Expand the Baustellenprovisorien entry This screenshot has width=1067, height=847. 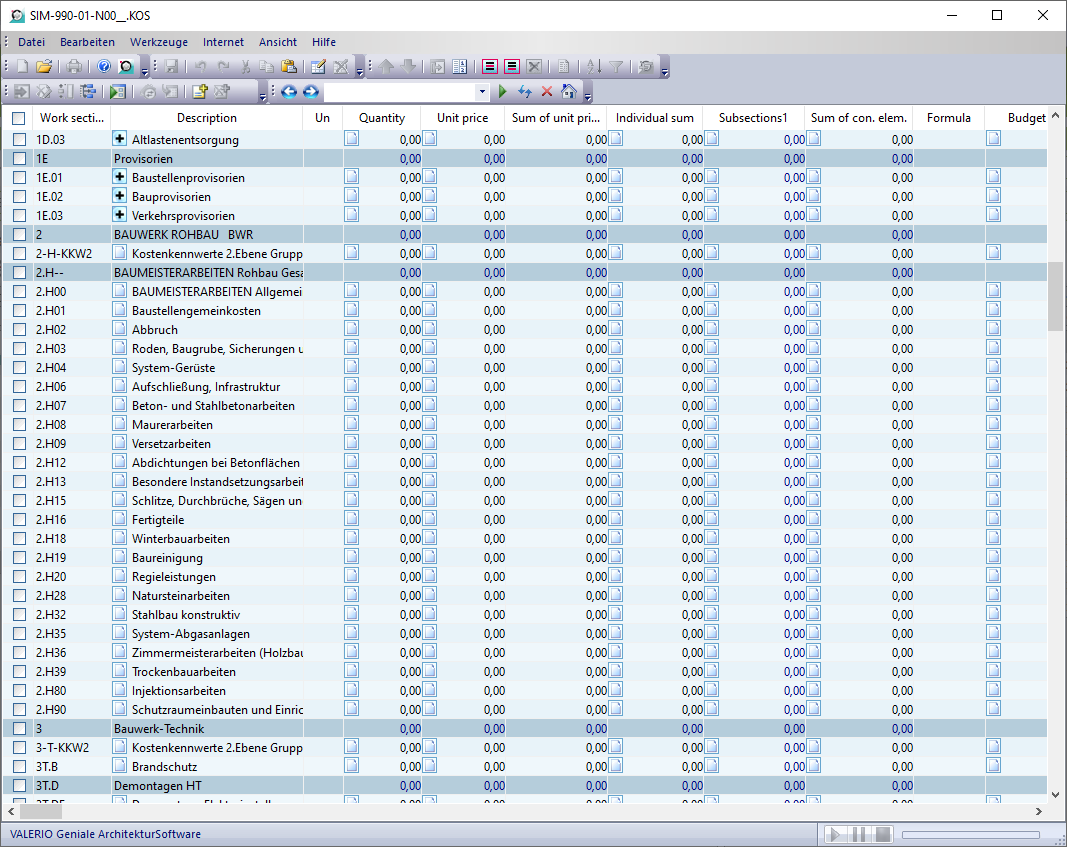pos(120,178)
